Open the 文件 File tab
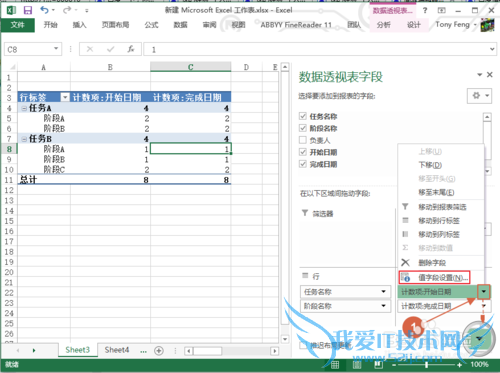The height and width of the screenshot is (373, 500). 18,25
